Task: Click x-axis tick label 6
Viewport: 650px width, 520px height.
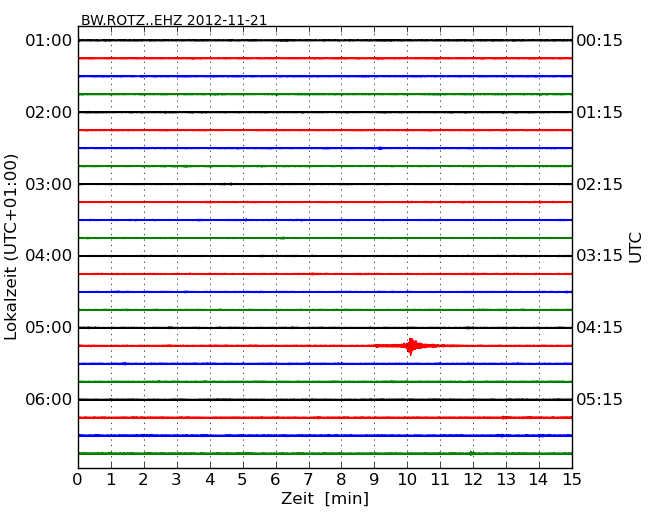Action: (x=275, y=480)
